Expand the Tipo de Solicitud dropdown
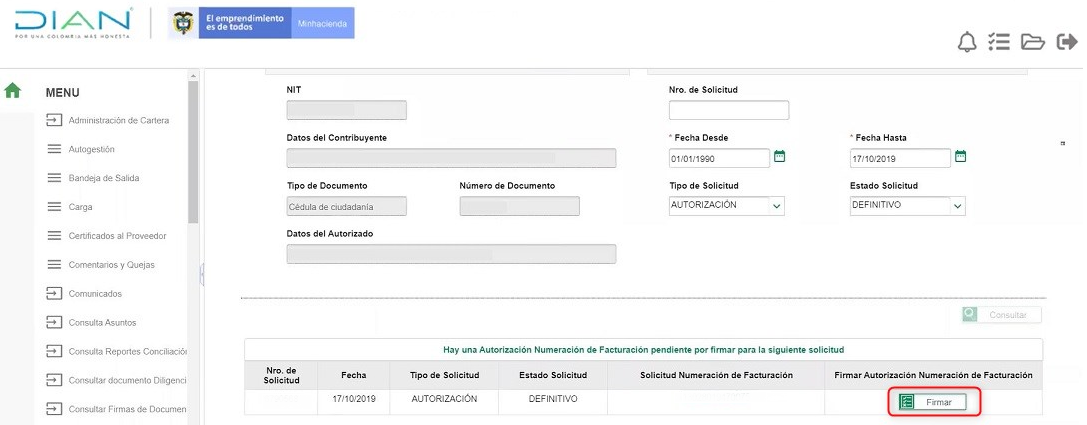Viewport: 1087px width, 425px height. pyautogui.click(x=777, y=206)
